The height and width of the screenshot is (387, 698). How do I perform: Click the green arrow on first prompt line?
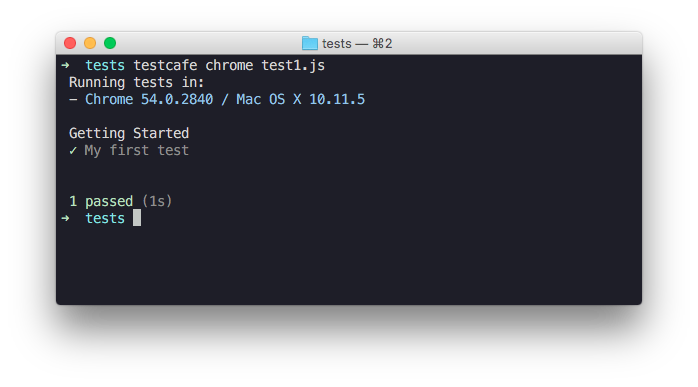pos(65,65)
